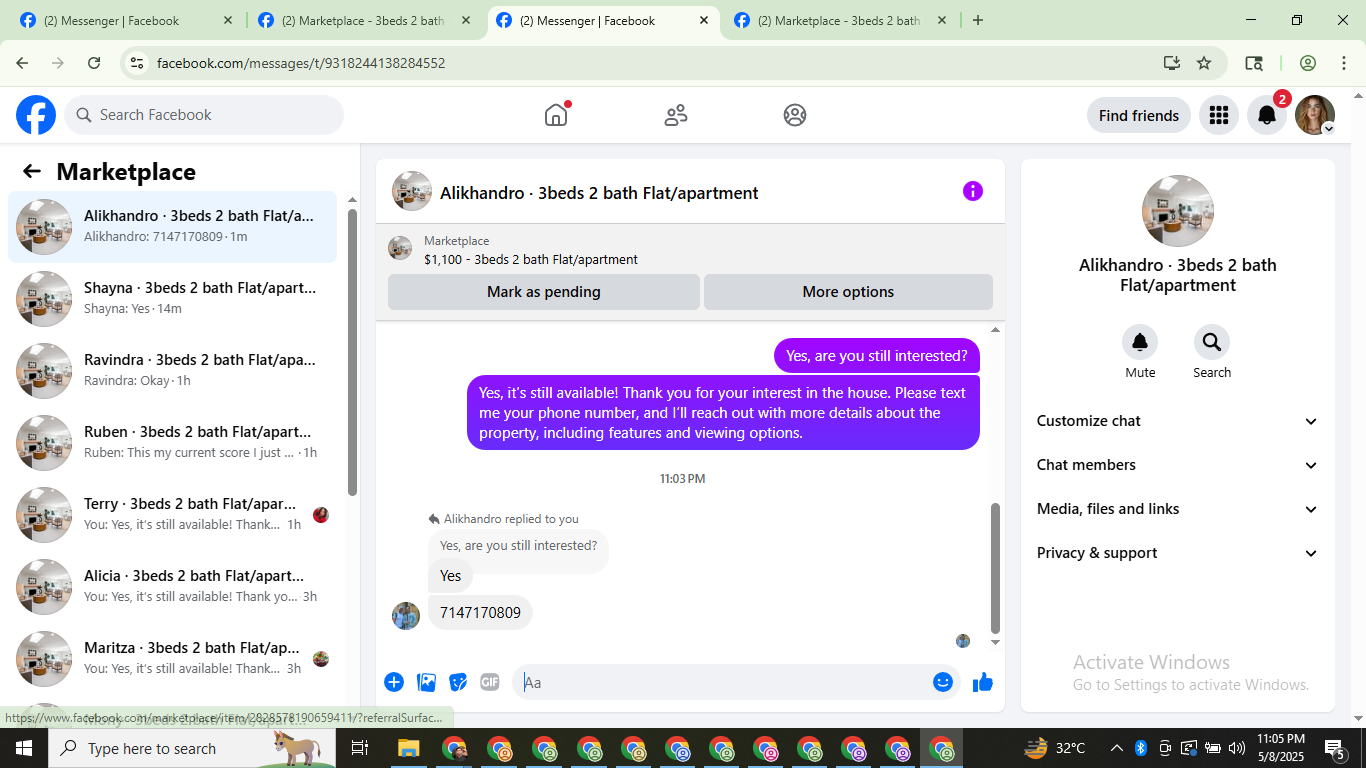The image size is (1366, 768).
Task: Open the Windows notification center icon
Action: [1335, 748]
